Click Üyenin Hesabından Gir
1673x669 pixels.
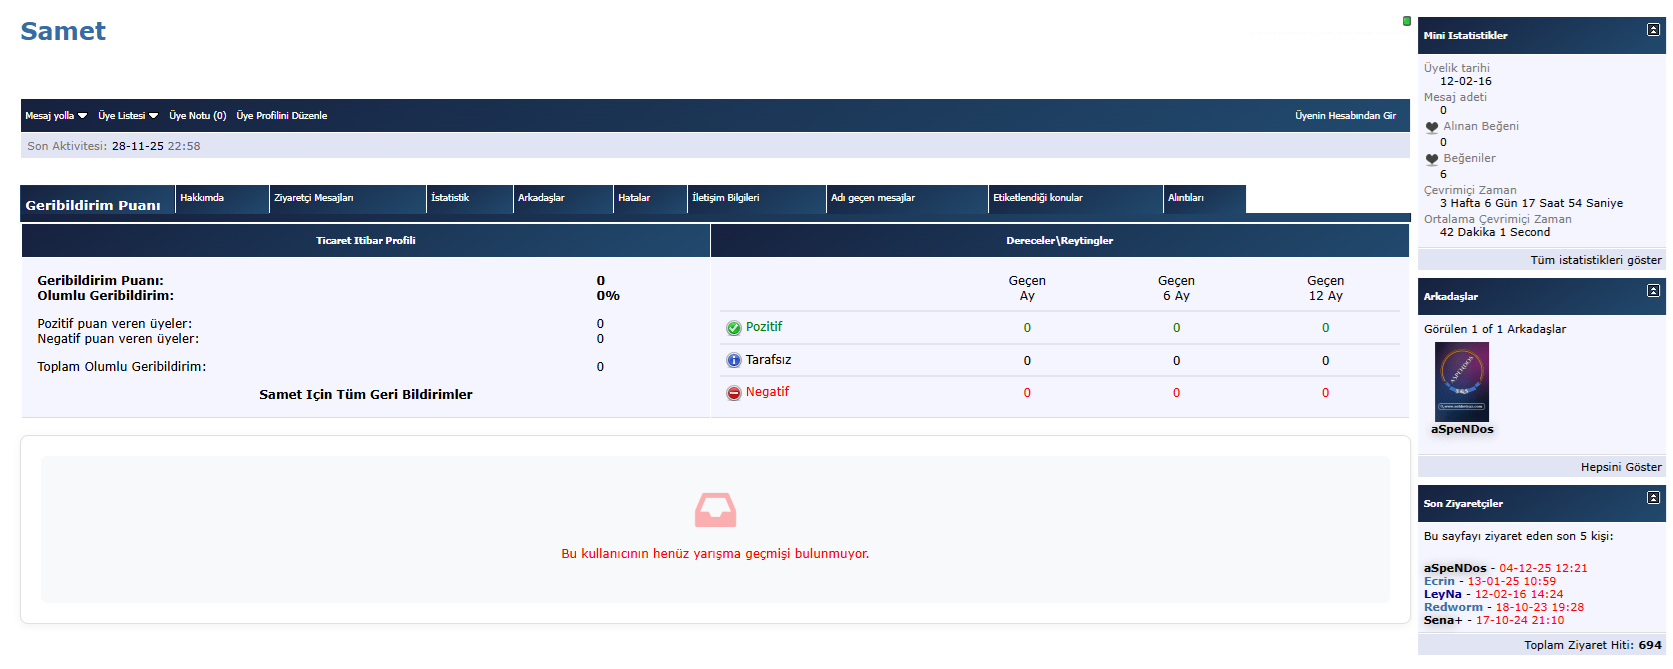tap(1345, 116)
